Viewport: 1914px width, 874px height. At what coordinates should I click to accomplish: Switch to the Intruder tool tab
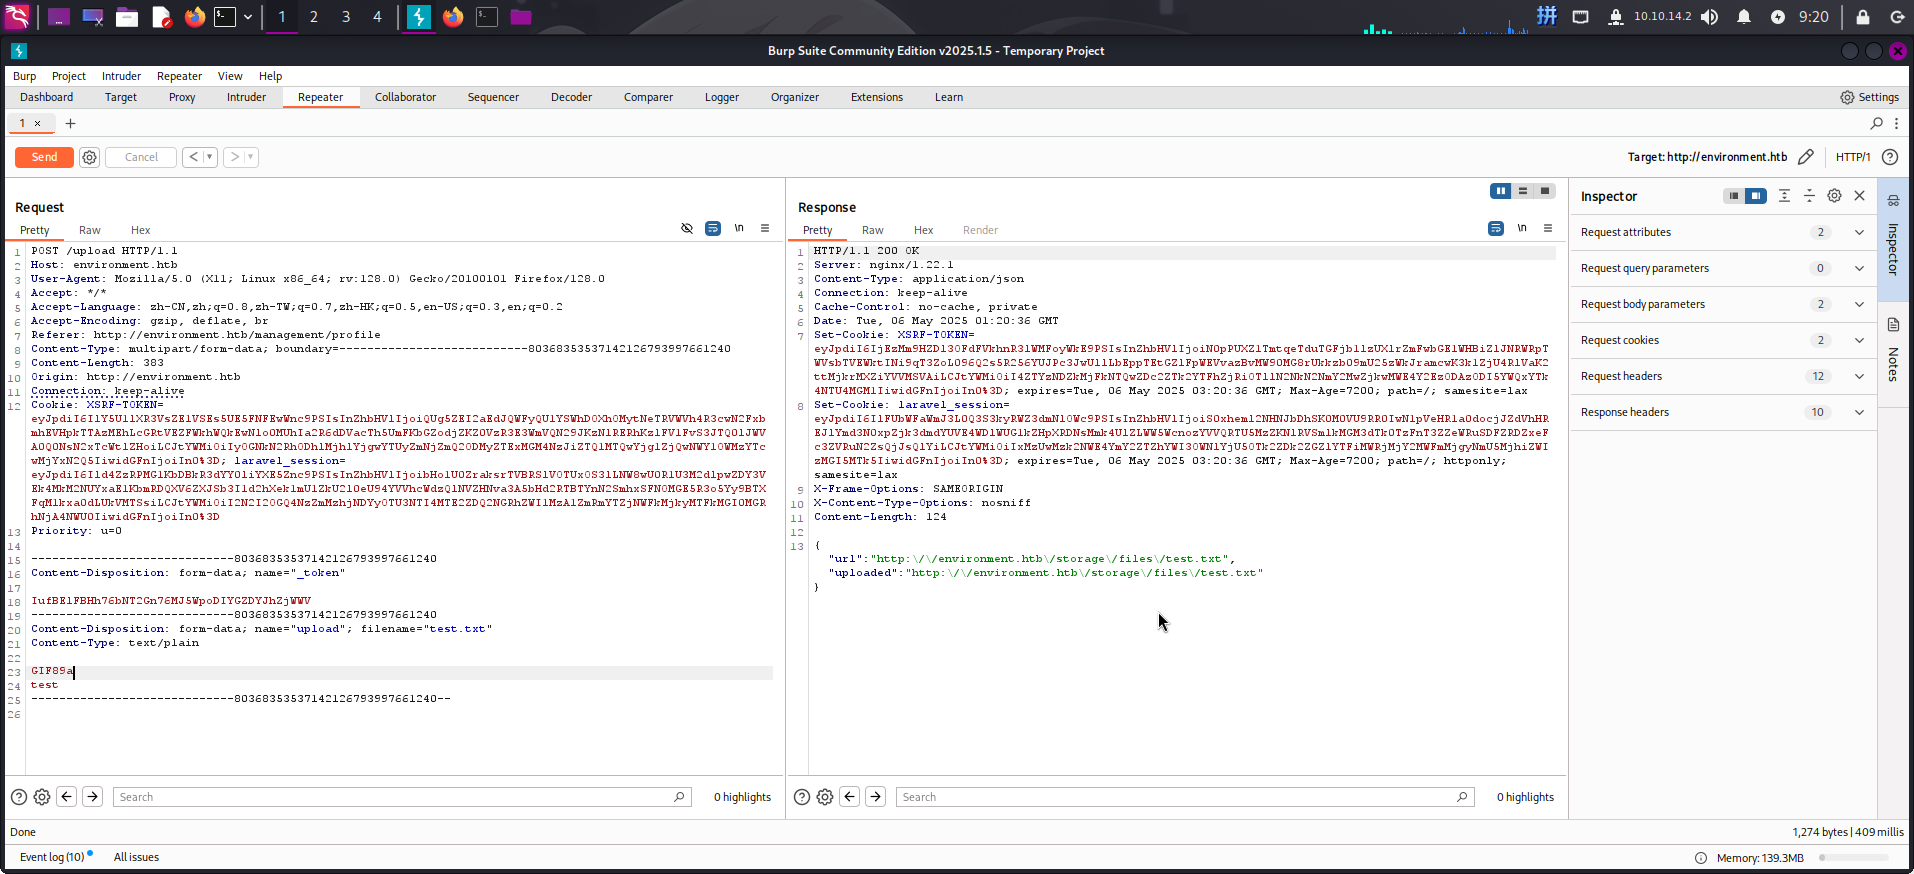click(x=246, y=97)
